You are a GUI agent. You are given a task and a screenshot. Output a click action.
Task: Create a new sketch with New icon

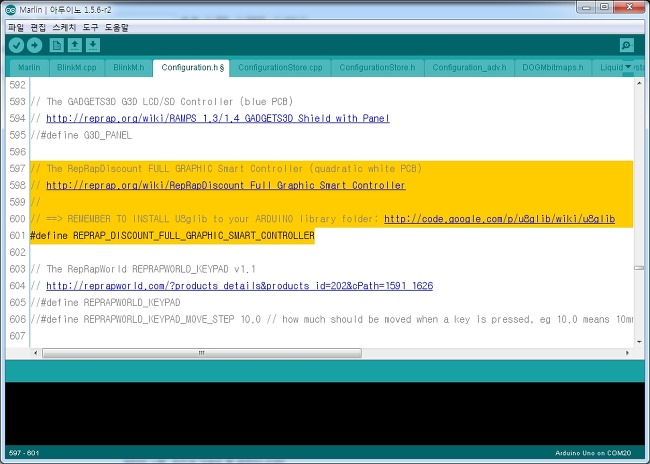pos(56,45)
